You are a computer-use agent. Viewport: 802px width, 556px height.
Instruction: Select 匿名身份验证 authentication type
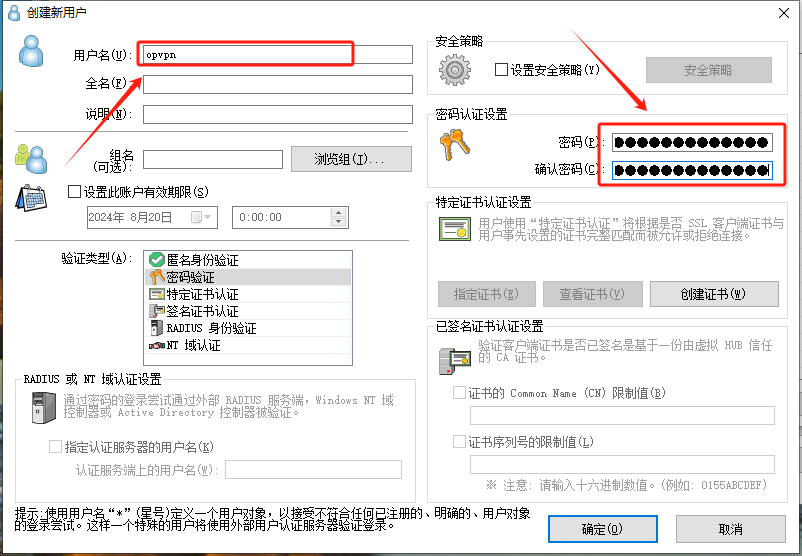201,260
